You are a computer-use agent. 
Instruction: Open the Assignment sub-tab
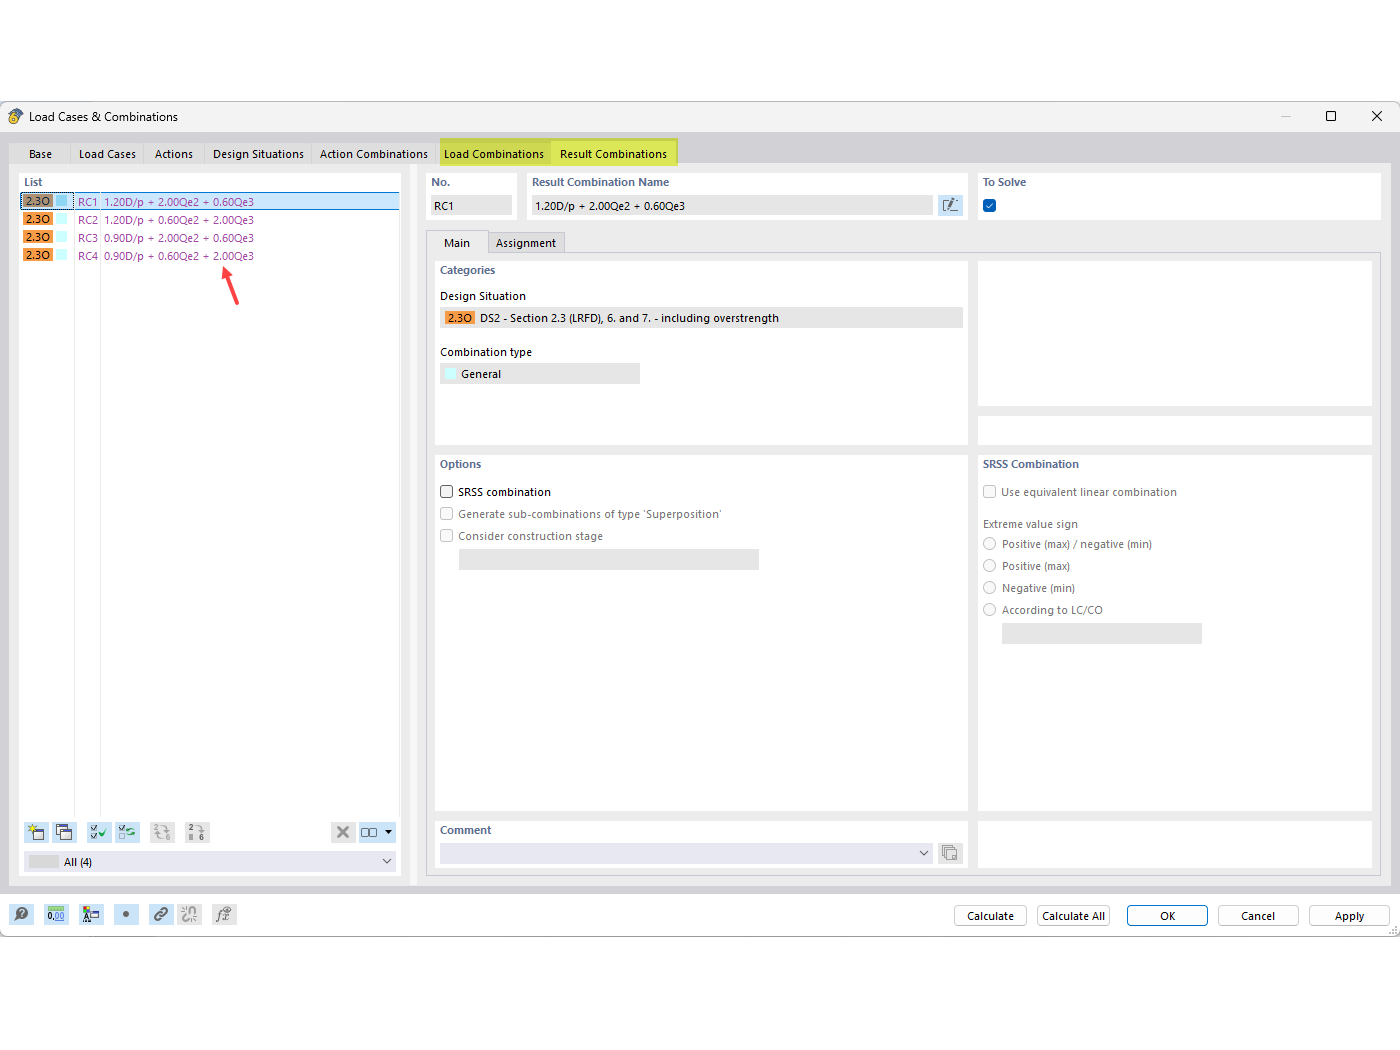pyautogui.click(x=526, y=243)
